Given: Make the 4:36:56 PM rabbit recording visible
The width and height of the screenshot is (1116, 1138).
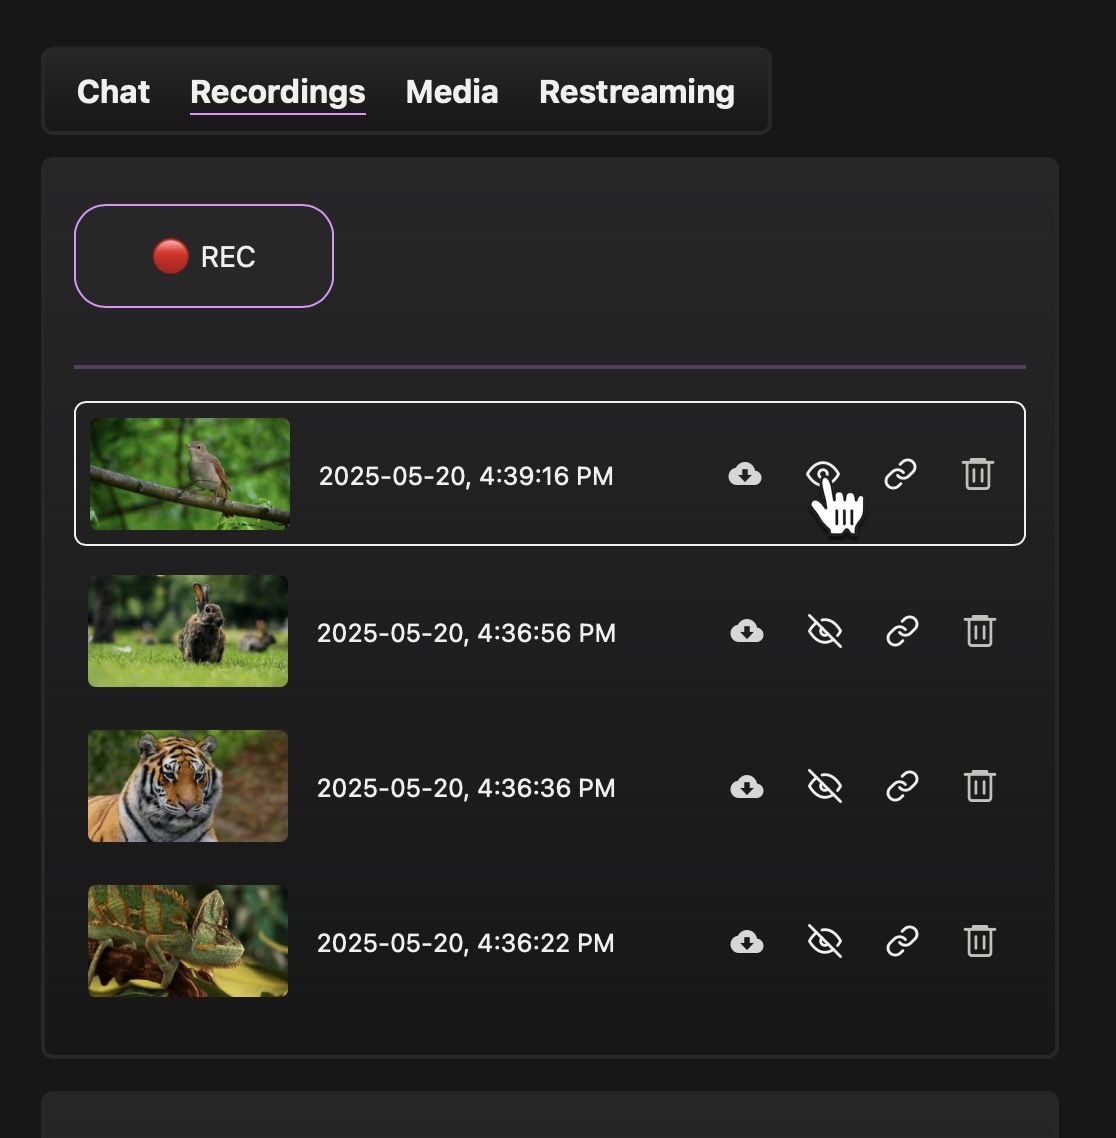Looking at the screenshot, I should [x=825, y=631].
